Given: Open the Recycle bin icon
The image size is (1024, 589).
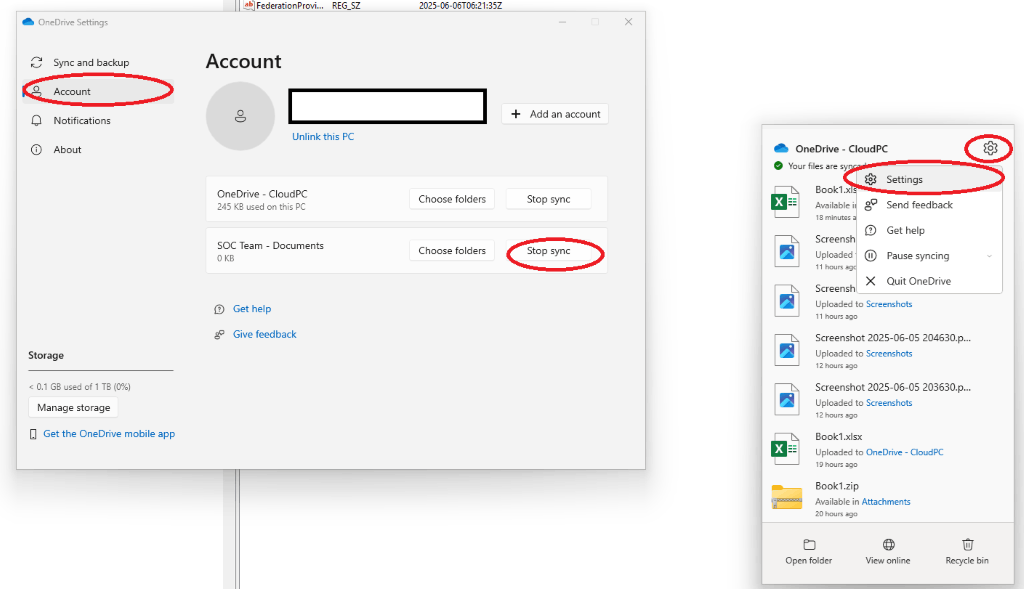Looking at the screenshot, I should click(967, 545).
